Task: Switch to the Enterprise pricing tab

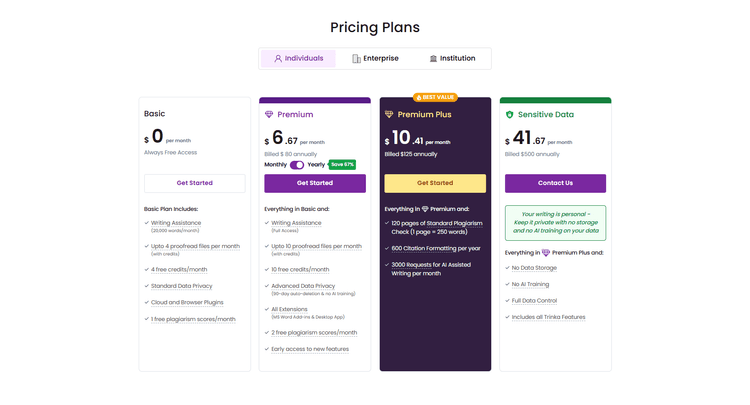Action: (x=375, y=59)
